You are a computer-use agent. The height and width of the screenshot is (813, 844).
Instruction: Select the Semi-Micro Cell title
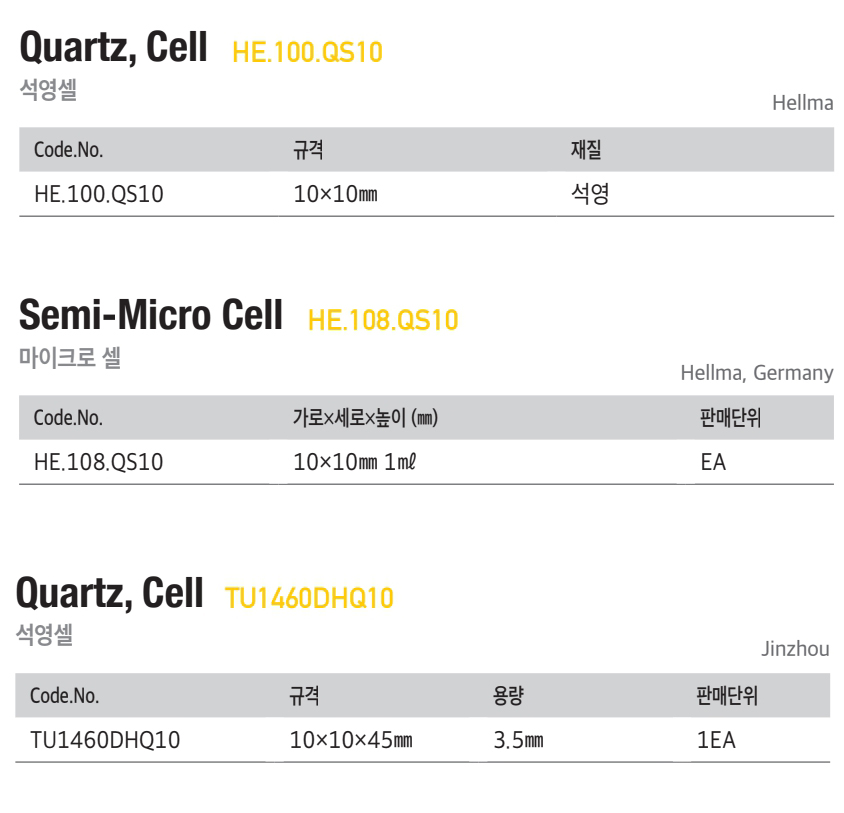point(151,314)
